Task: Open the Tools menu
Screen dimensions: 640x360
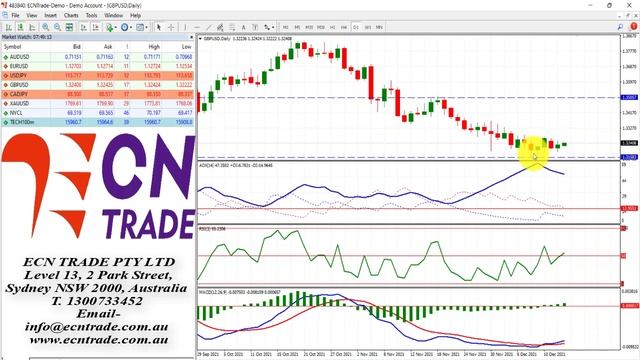Action: pos(91,16)
